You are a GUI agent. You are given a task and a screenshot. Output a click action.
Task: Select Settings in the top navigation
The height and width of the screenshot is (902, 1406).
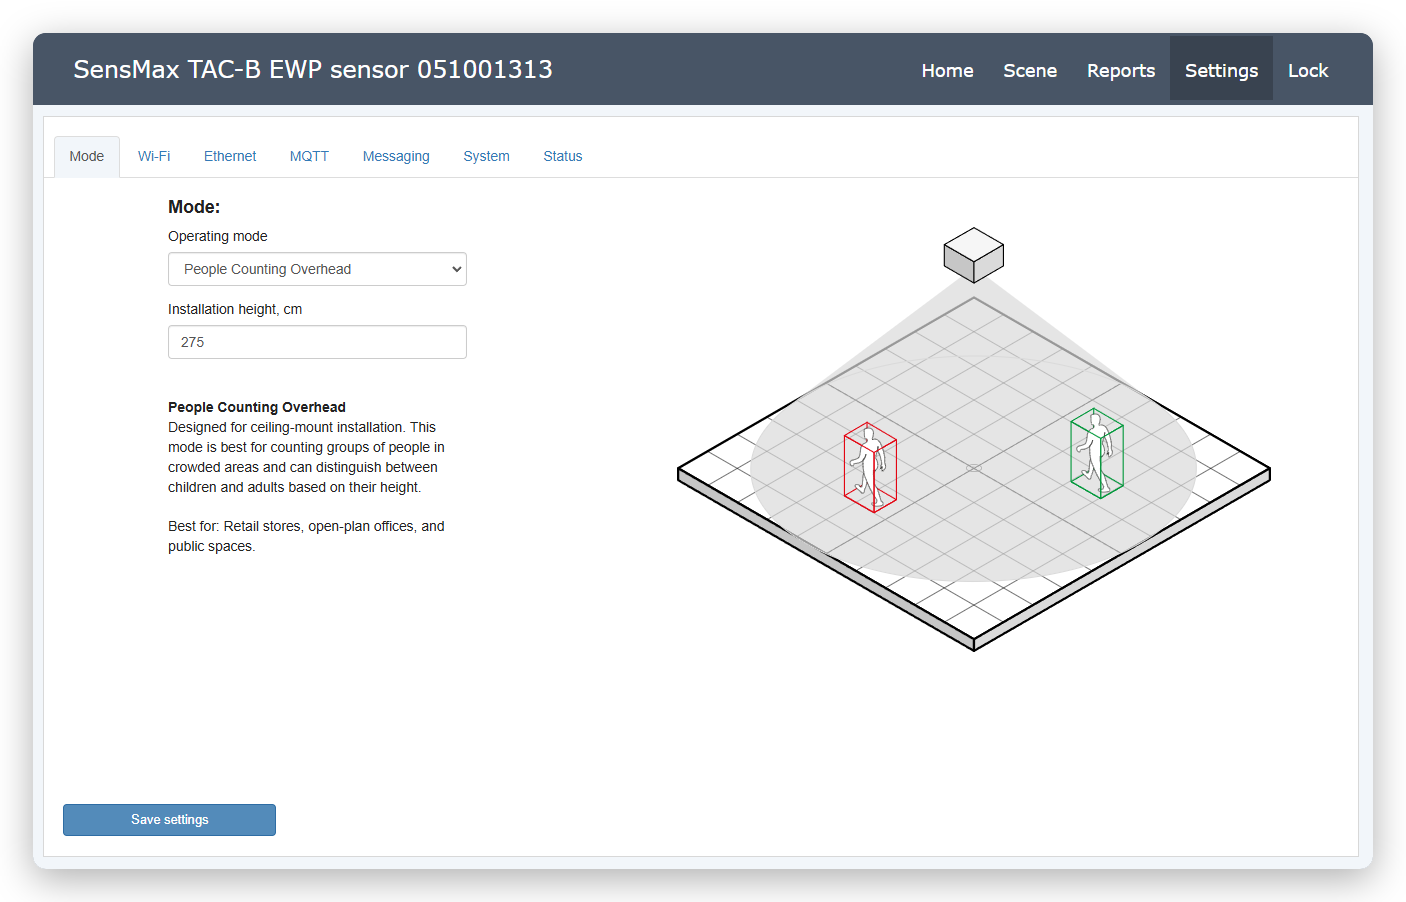1221,70
